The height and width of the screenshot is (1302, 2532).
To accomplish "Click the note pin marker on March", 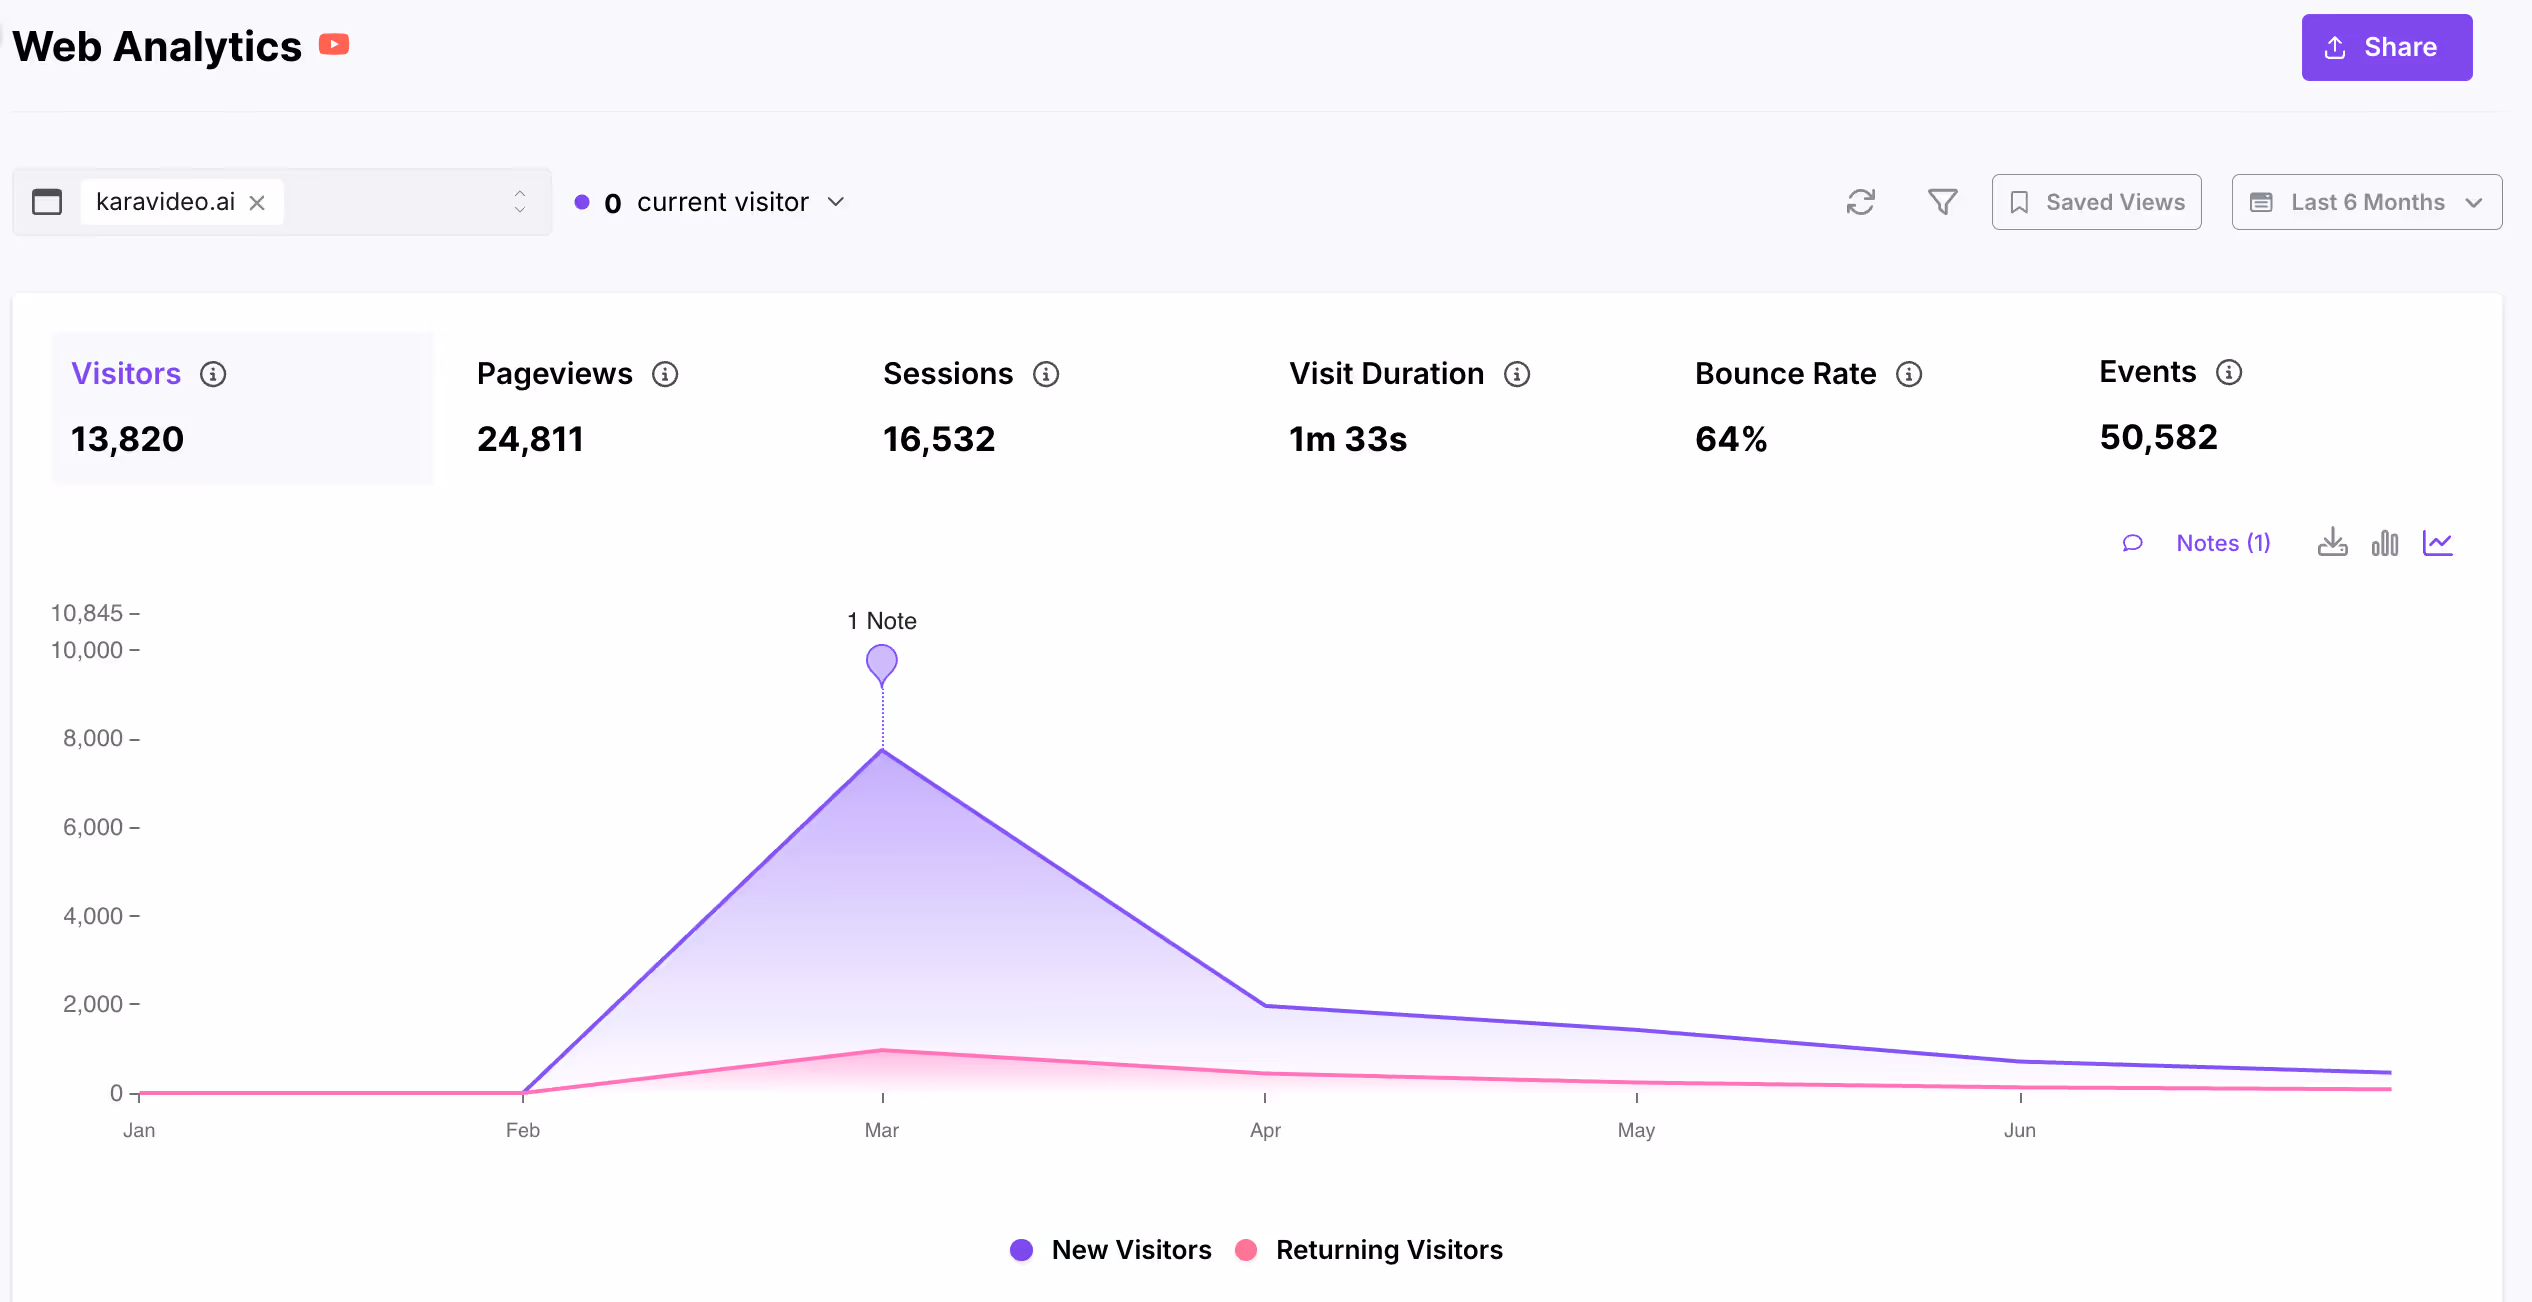I will [882, 663].
